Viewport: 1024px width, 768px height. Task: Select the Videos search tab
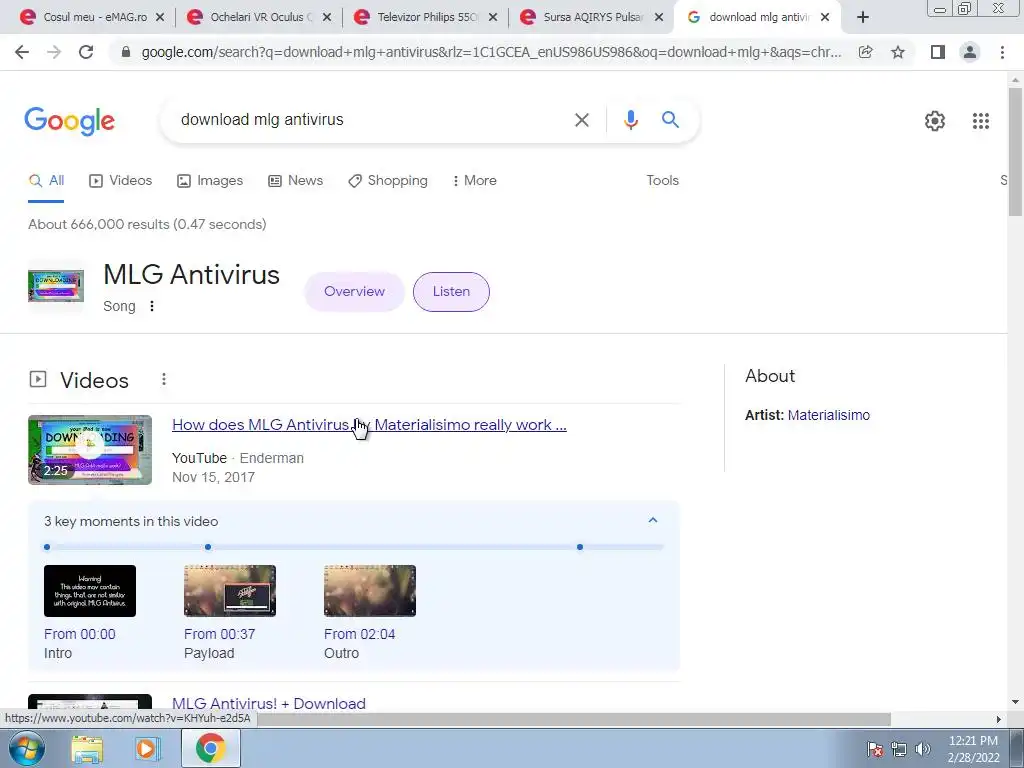point(121,181)
